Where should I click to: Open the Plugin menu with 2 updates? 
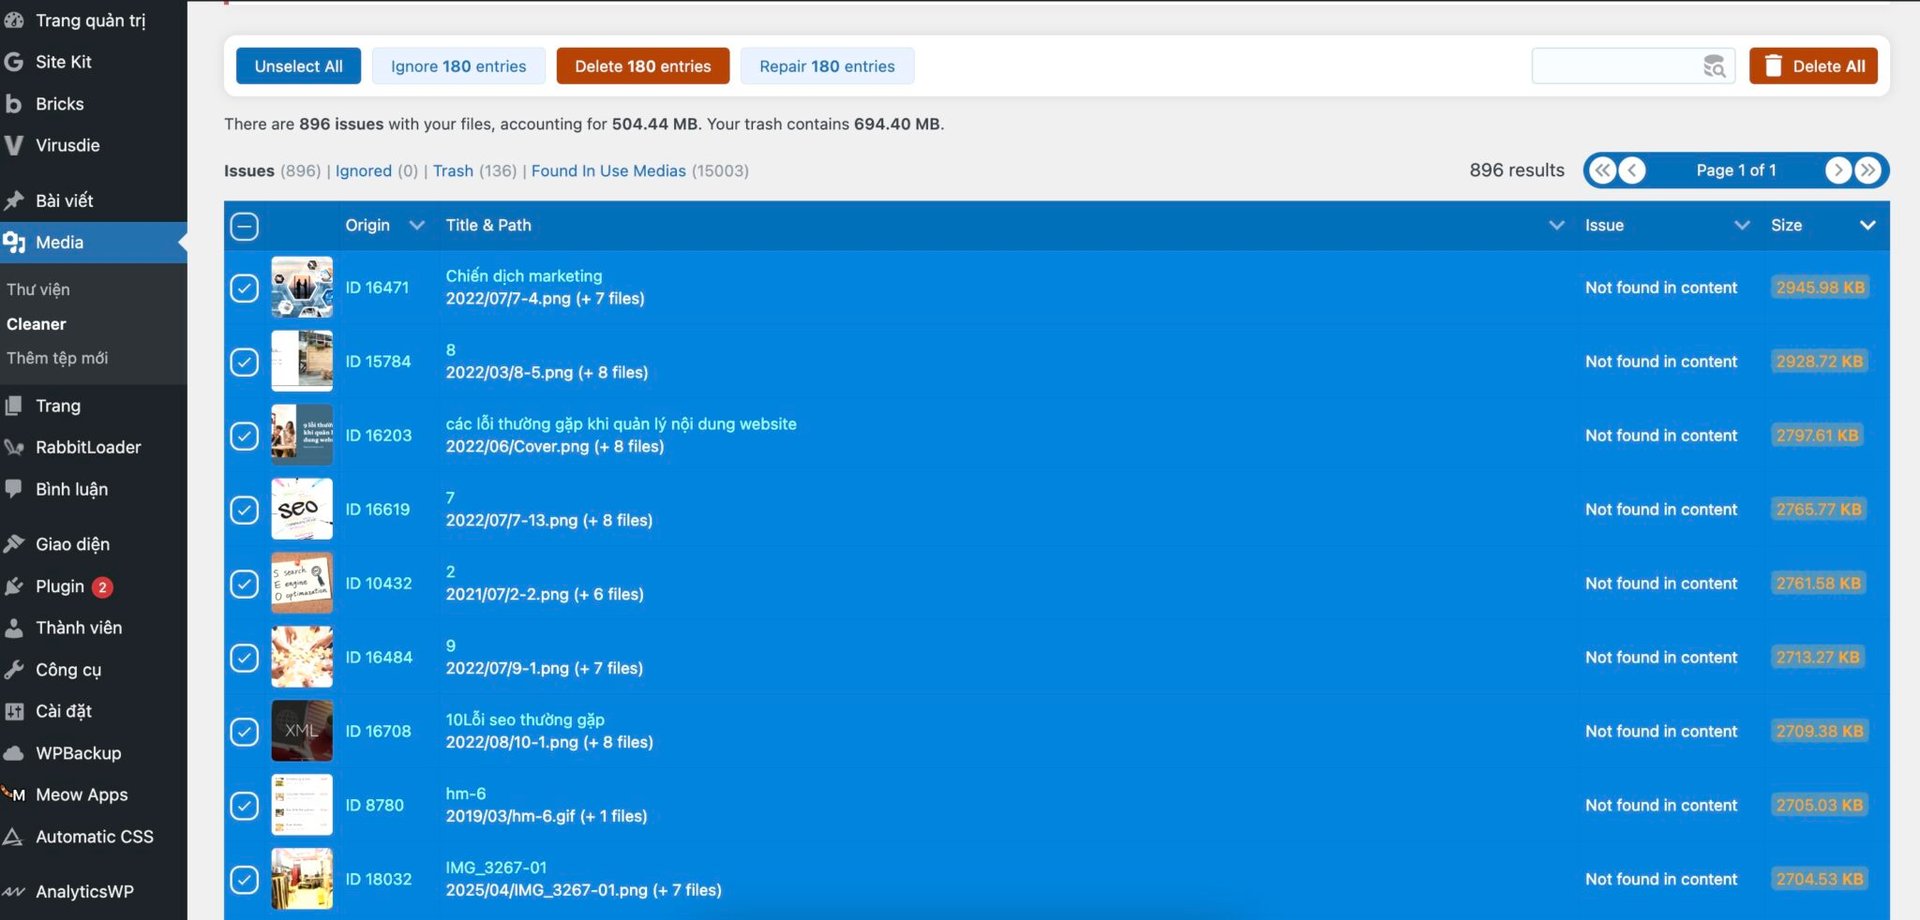60,586
